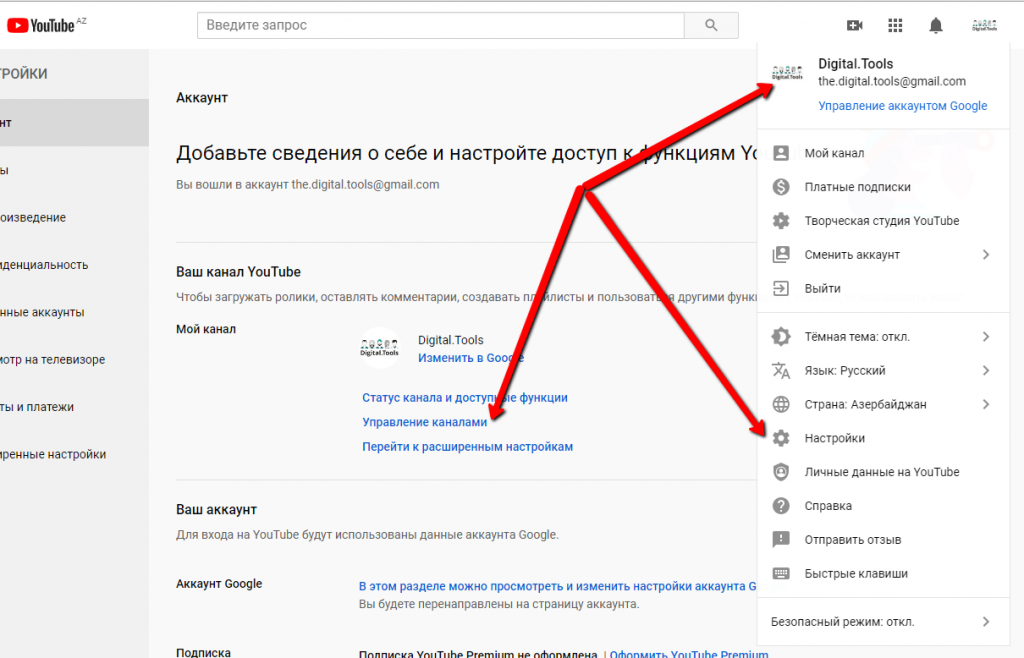Image resolution: width=1024 pixels, height=658 pixels.
Task: Click the search input field
Action: click(441, 25)
